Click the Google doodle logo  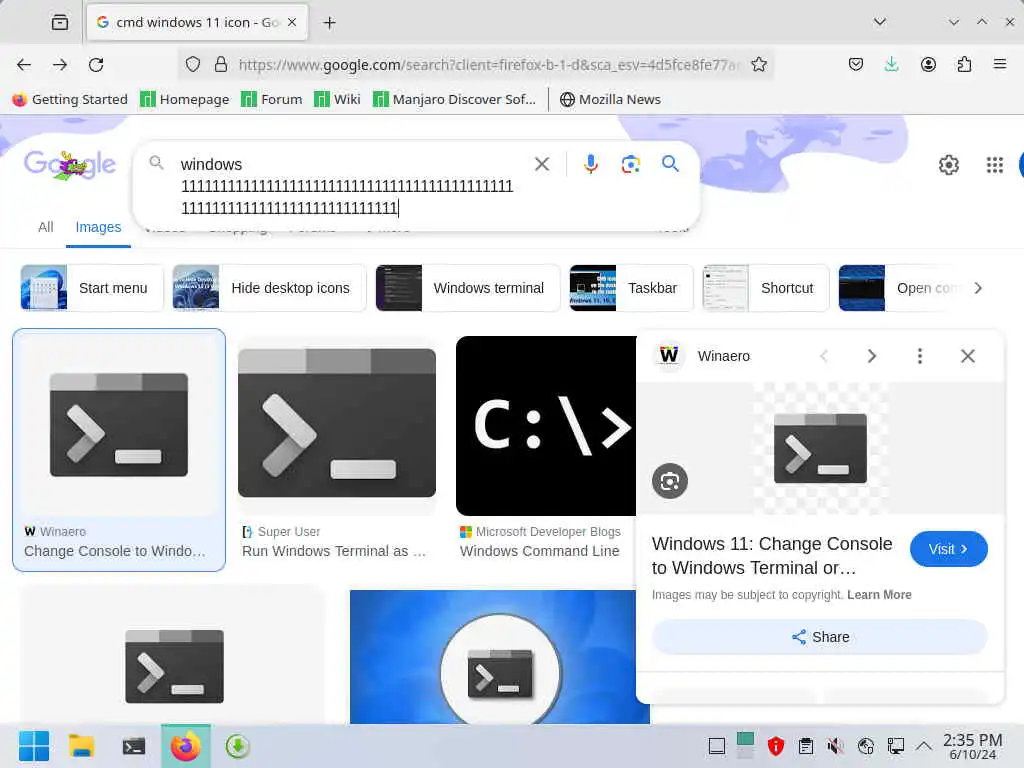[x=70, y=165]
